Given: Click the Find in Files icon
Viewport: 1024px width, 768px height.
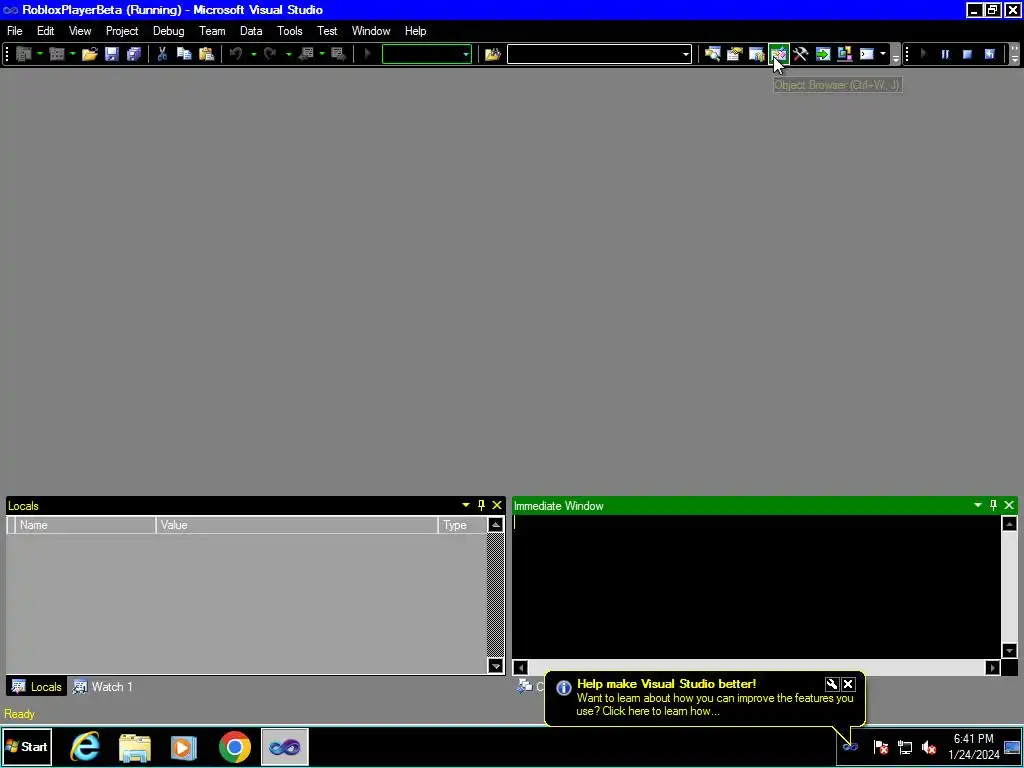Looking at the screenshot, I should pos(492,54).
